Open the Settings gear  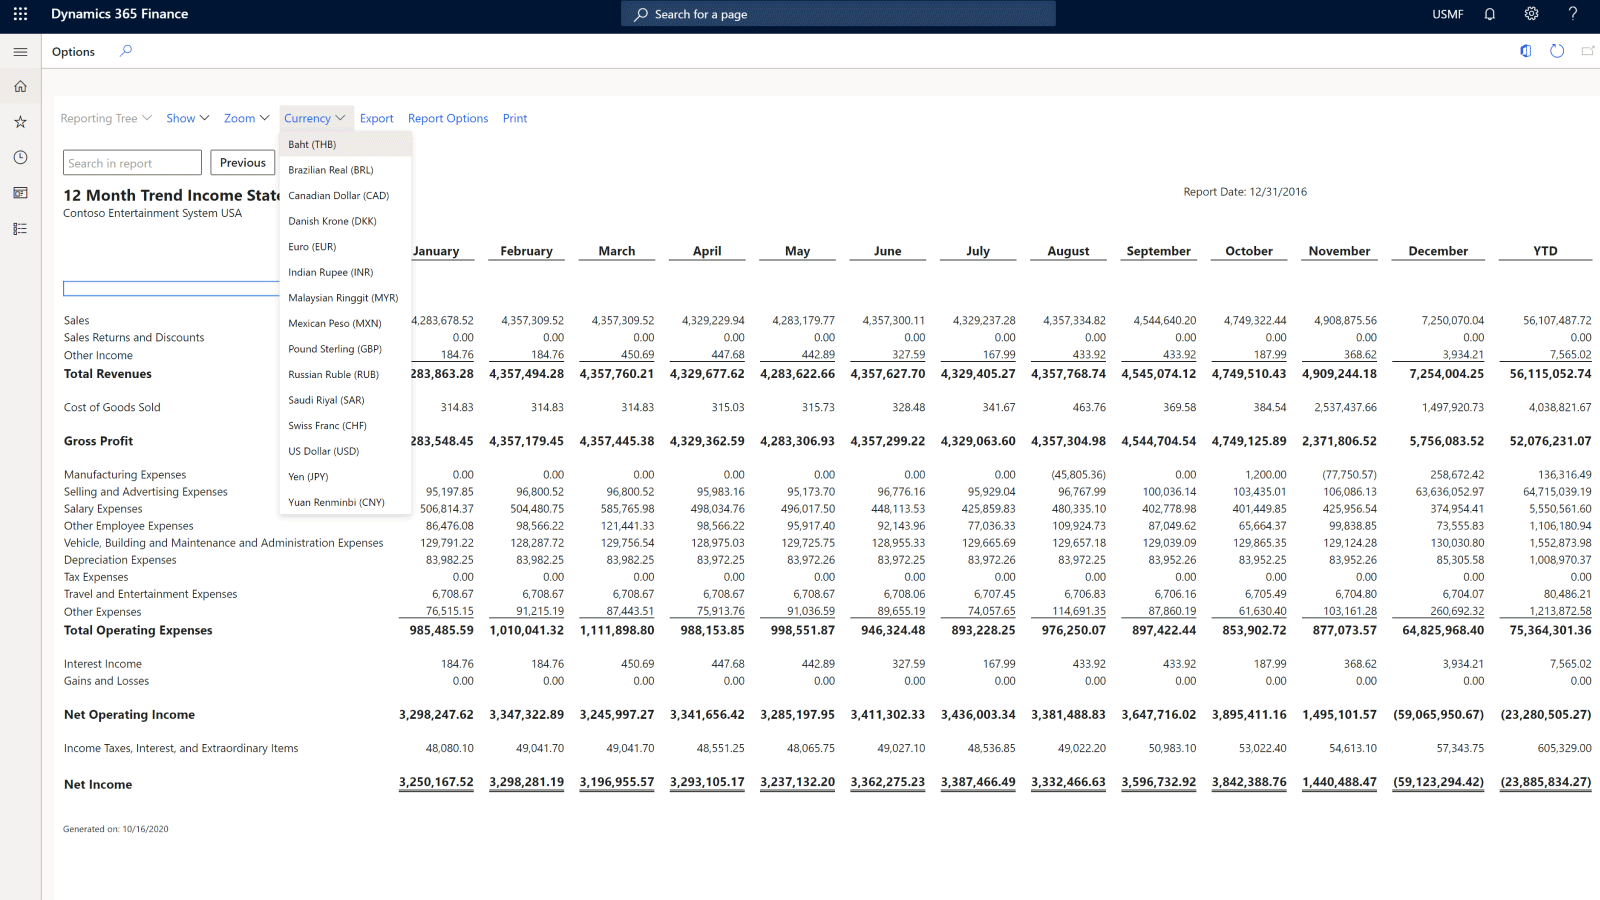(1531, 13)
